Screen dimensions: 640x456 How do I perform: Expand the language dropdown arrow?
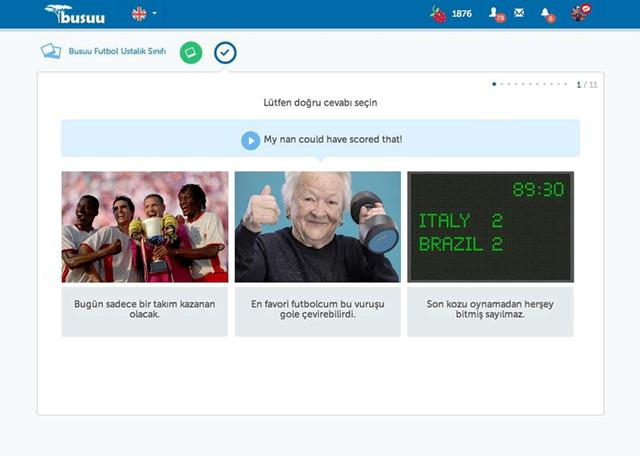(154, 13)
